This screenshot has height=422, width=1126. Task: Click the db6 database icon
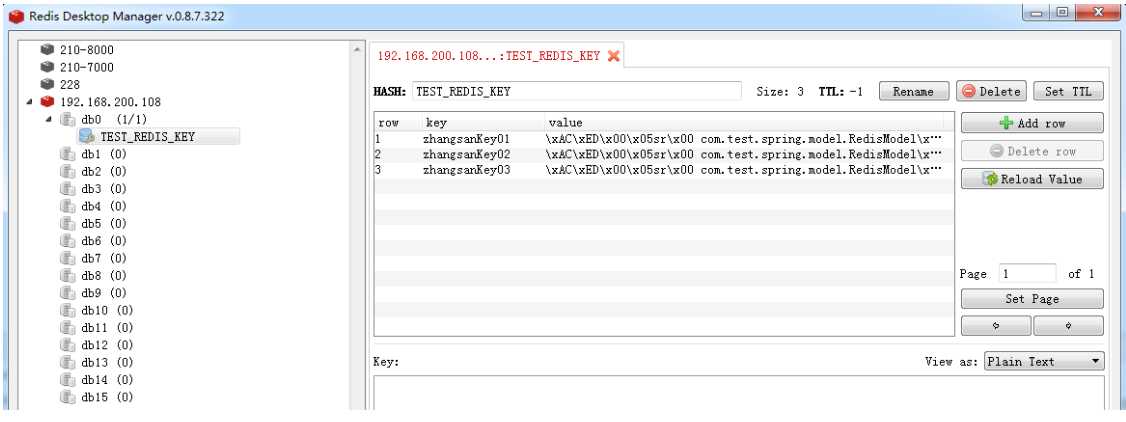[68, 240]
